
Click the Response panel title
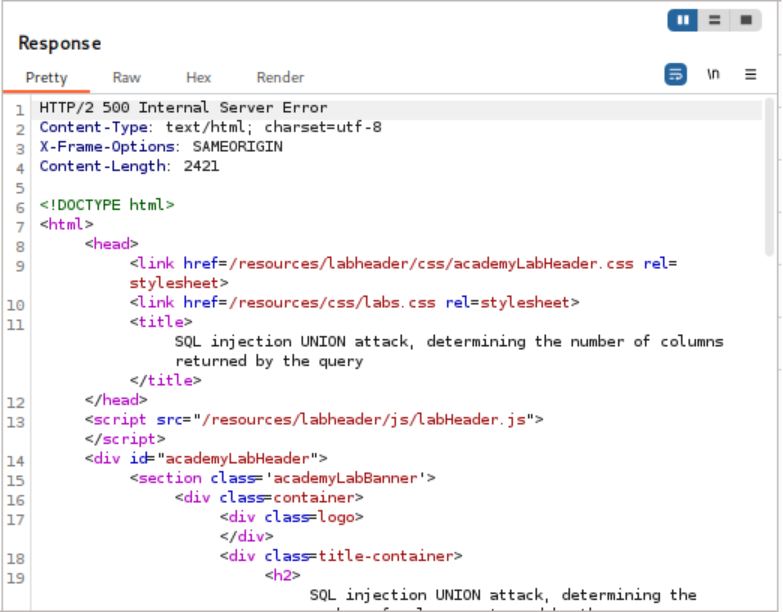(60, 43)
